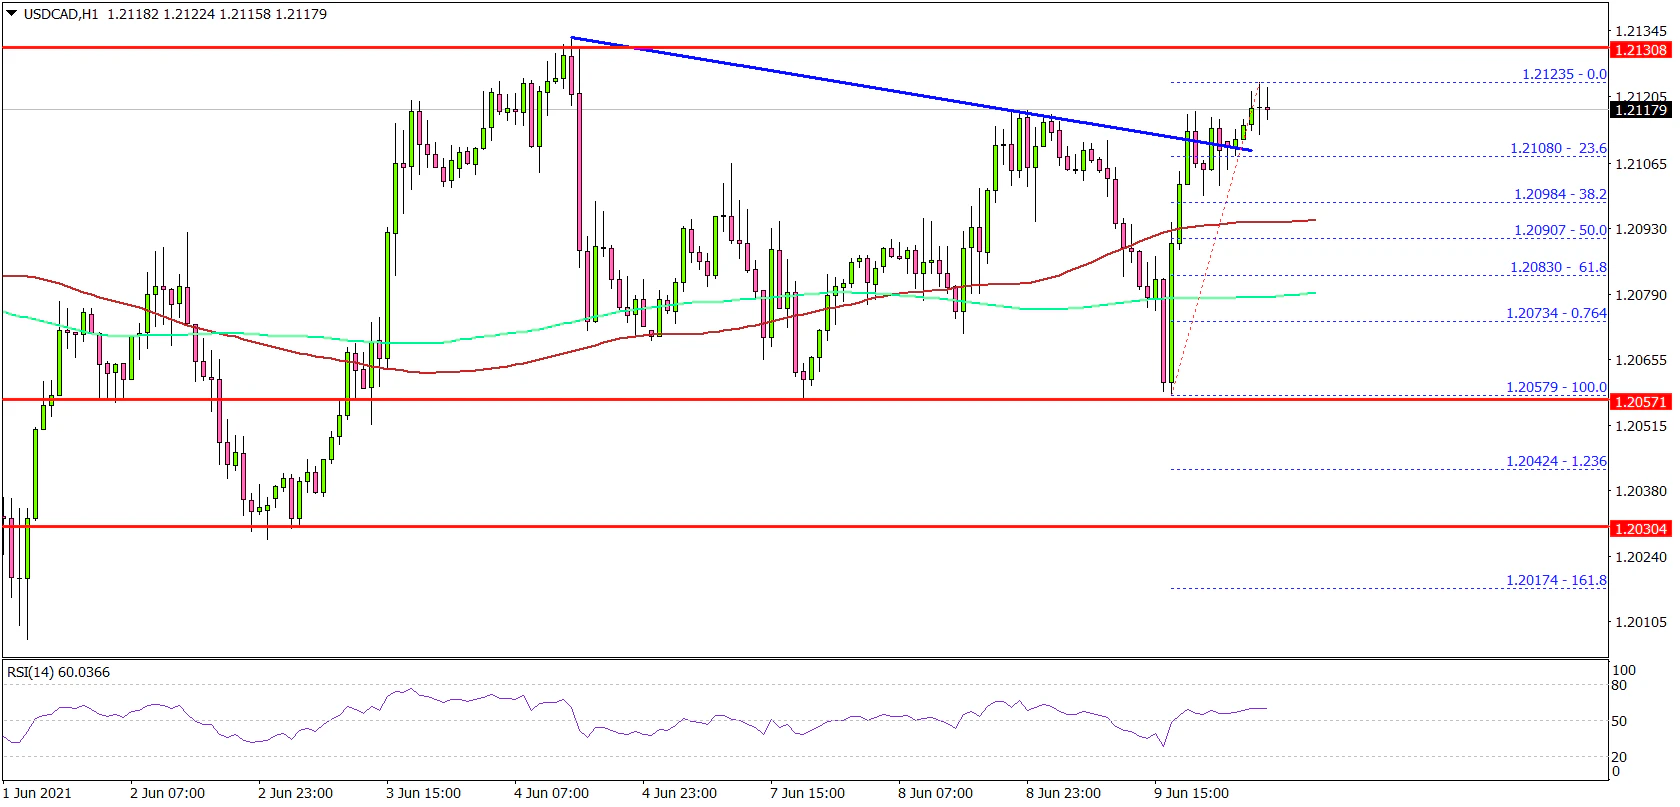This screenshot has height=807, width=1680.
Task: Select the 1.20579 - 100.0 Fibonacci label
Action: pyautogui.click(x=1556, y=387)
